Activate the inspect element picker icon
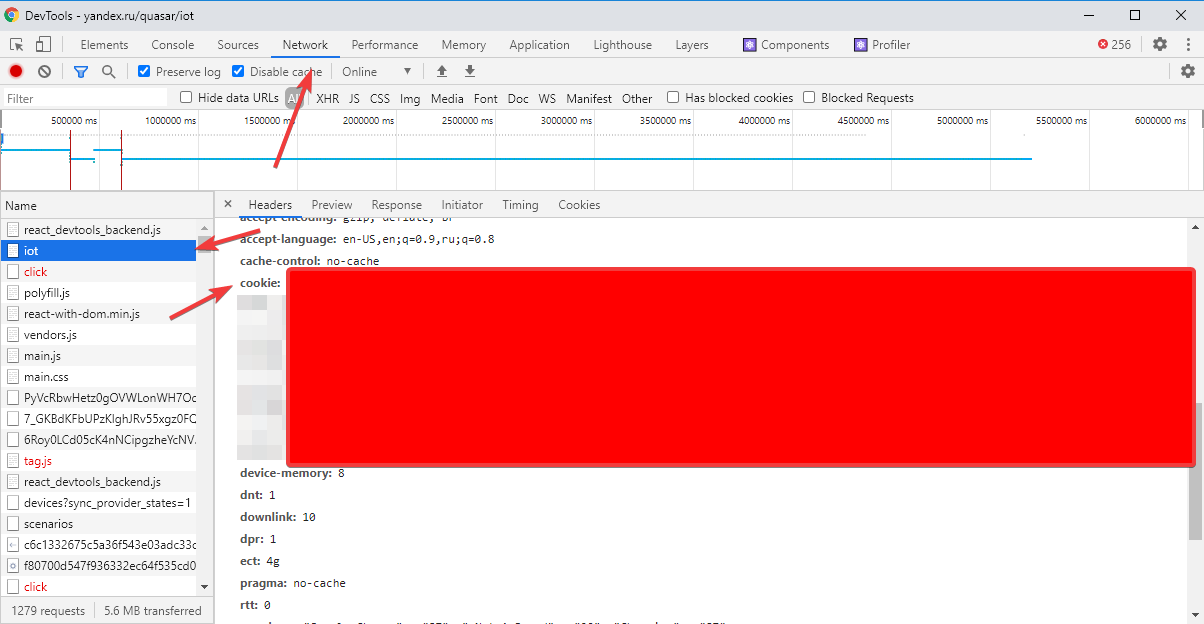The width and height of the screenshot is (1204, 624). point(17,44)
